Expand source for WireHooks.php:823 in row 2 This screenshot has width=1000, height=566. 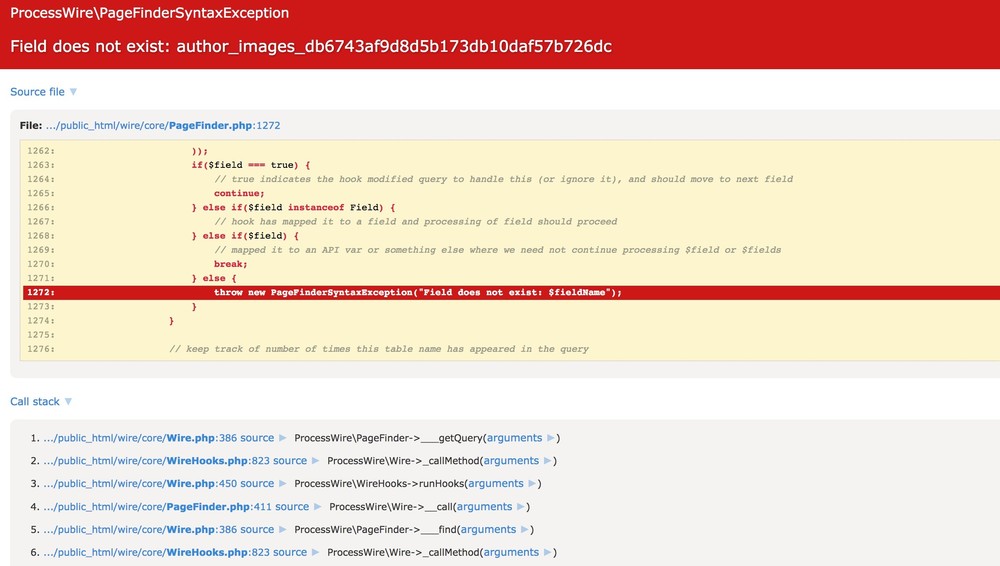[290, 461]
